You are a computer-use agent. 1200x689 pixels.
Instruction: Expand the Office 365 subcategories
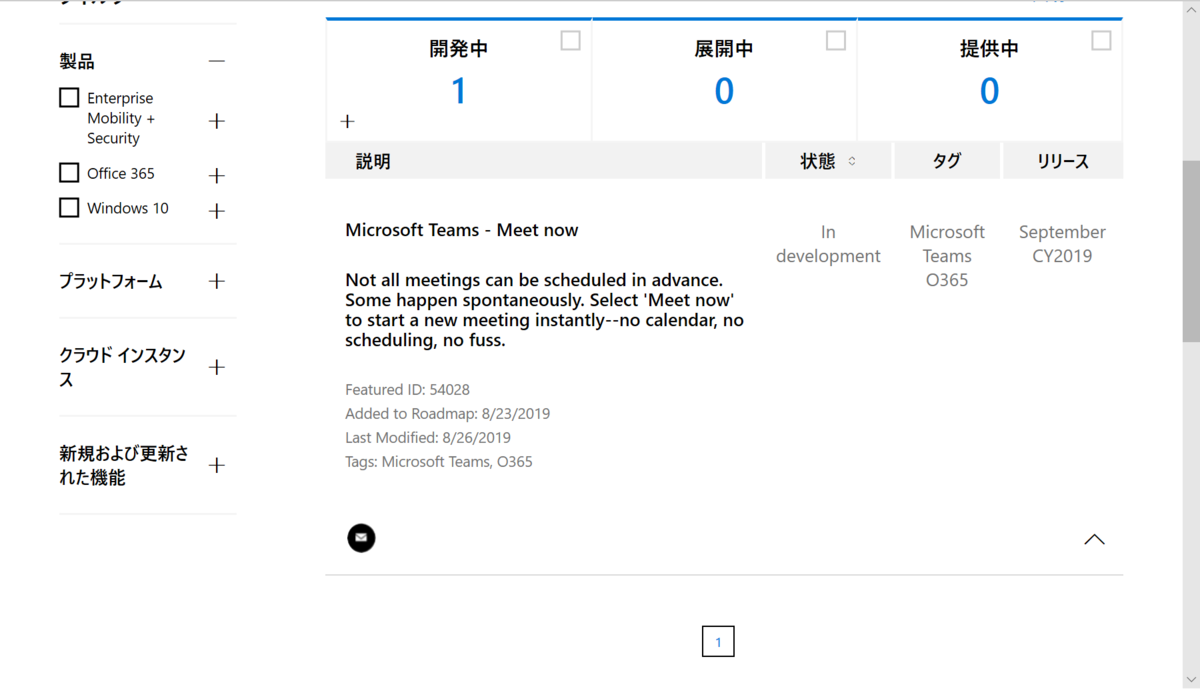click(216, 175)
